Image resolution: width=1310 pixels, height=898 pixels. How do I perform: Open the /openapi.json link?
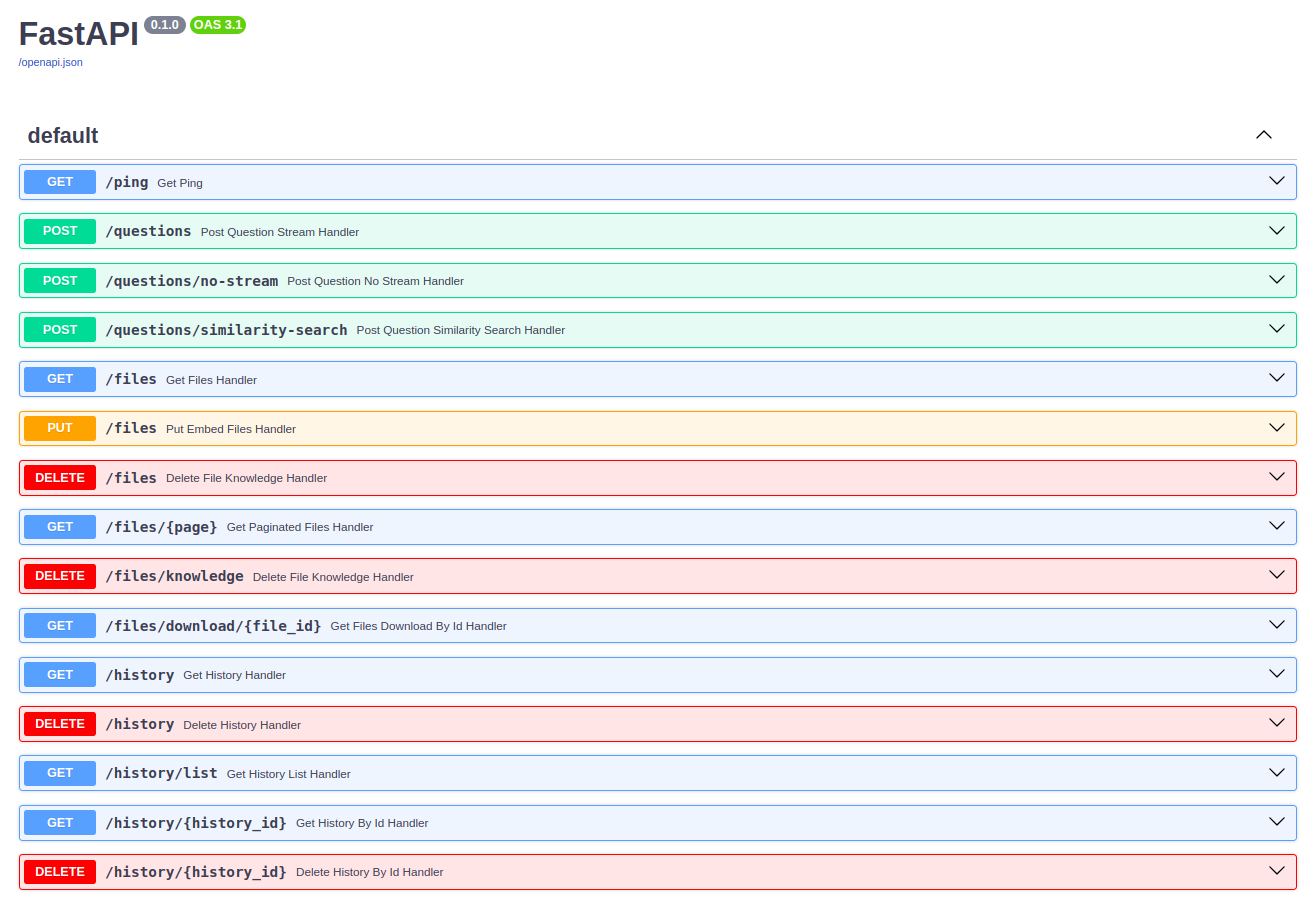[x=50, y=62]
